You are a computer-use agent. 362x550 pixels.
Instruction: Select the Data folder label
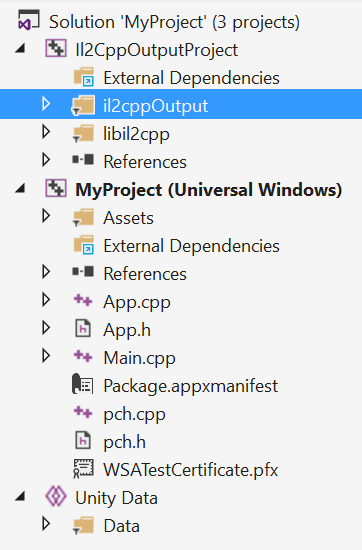121,526
